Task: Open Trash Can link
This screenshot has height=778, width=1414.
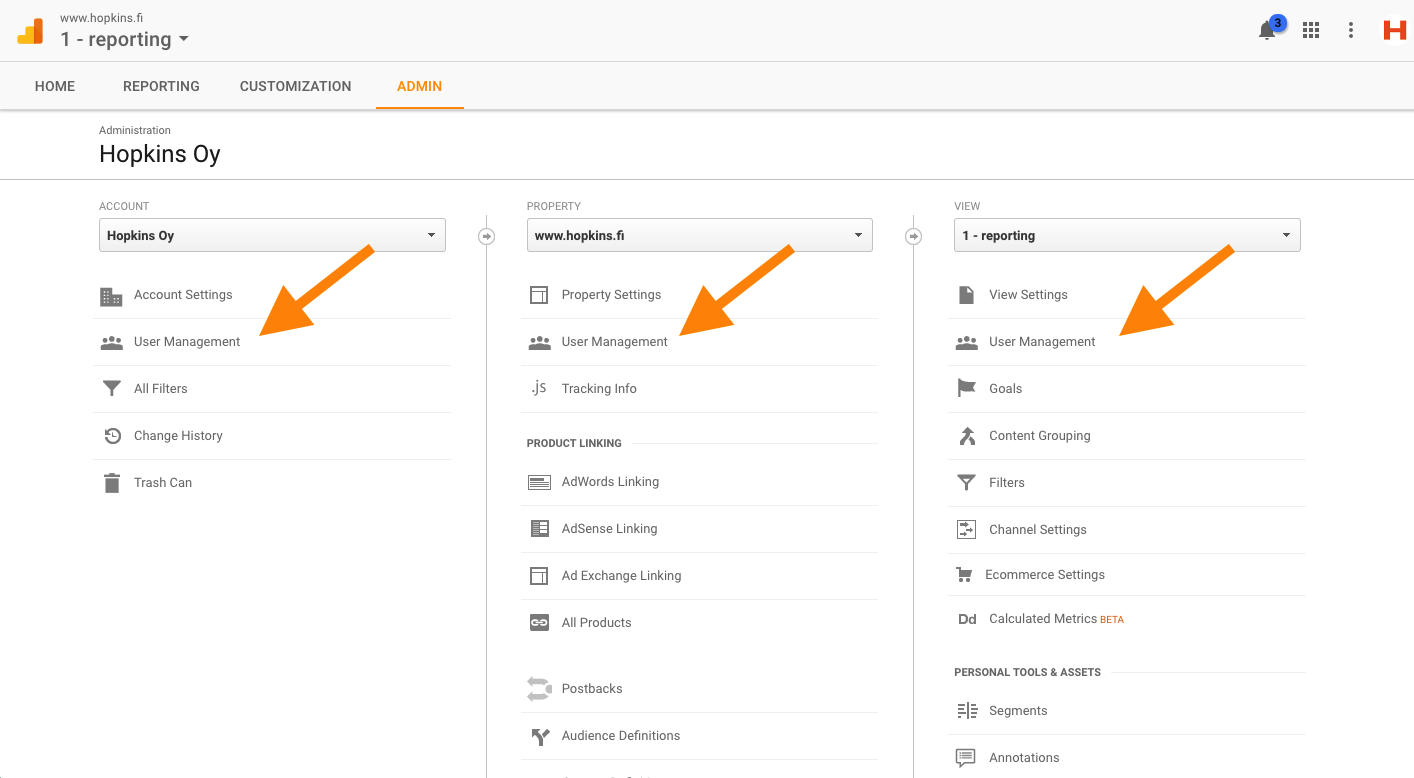Action: [163, 483]
